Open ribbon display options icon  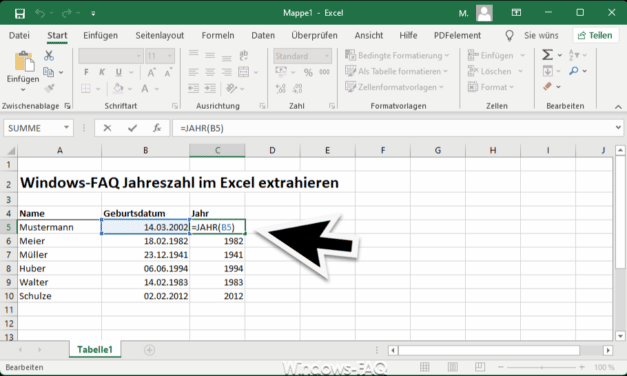point(516,13)
